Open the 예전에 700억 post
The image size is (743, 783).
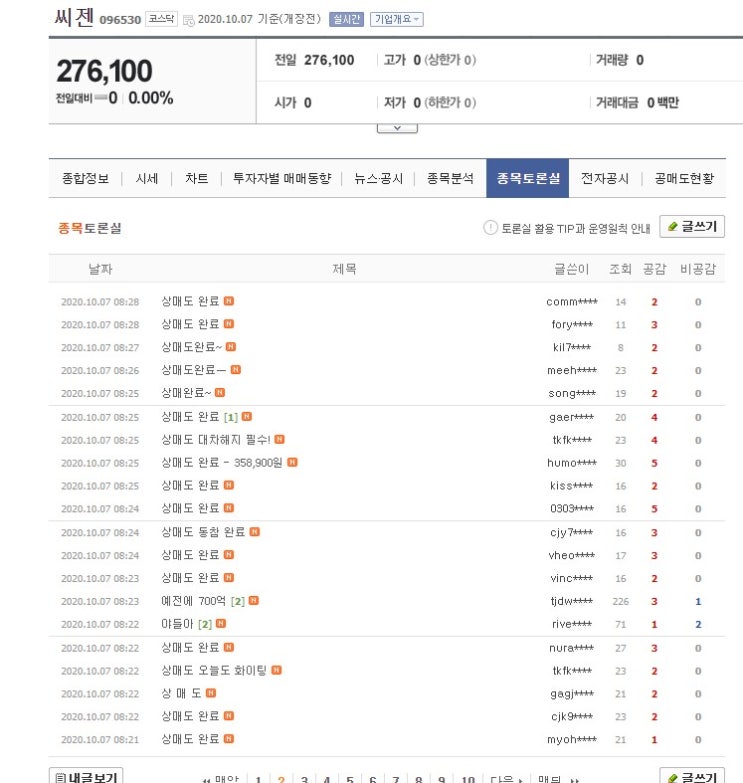point(193,601)
